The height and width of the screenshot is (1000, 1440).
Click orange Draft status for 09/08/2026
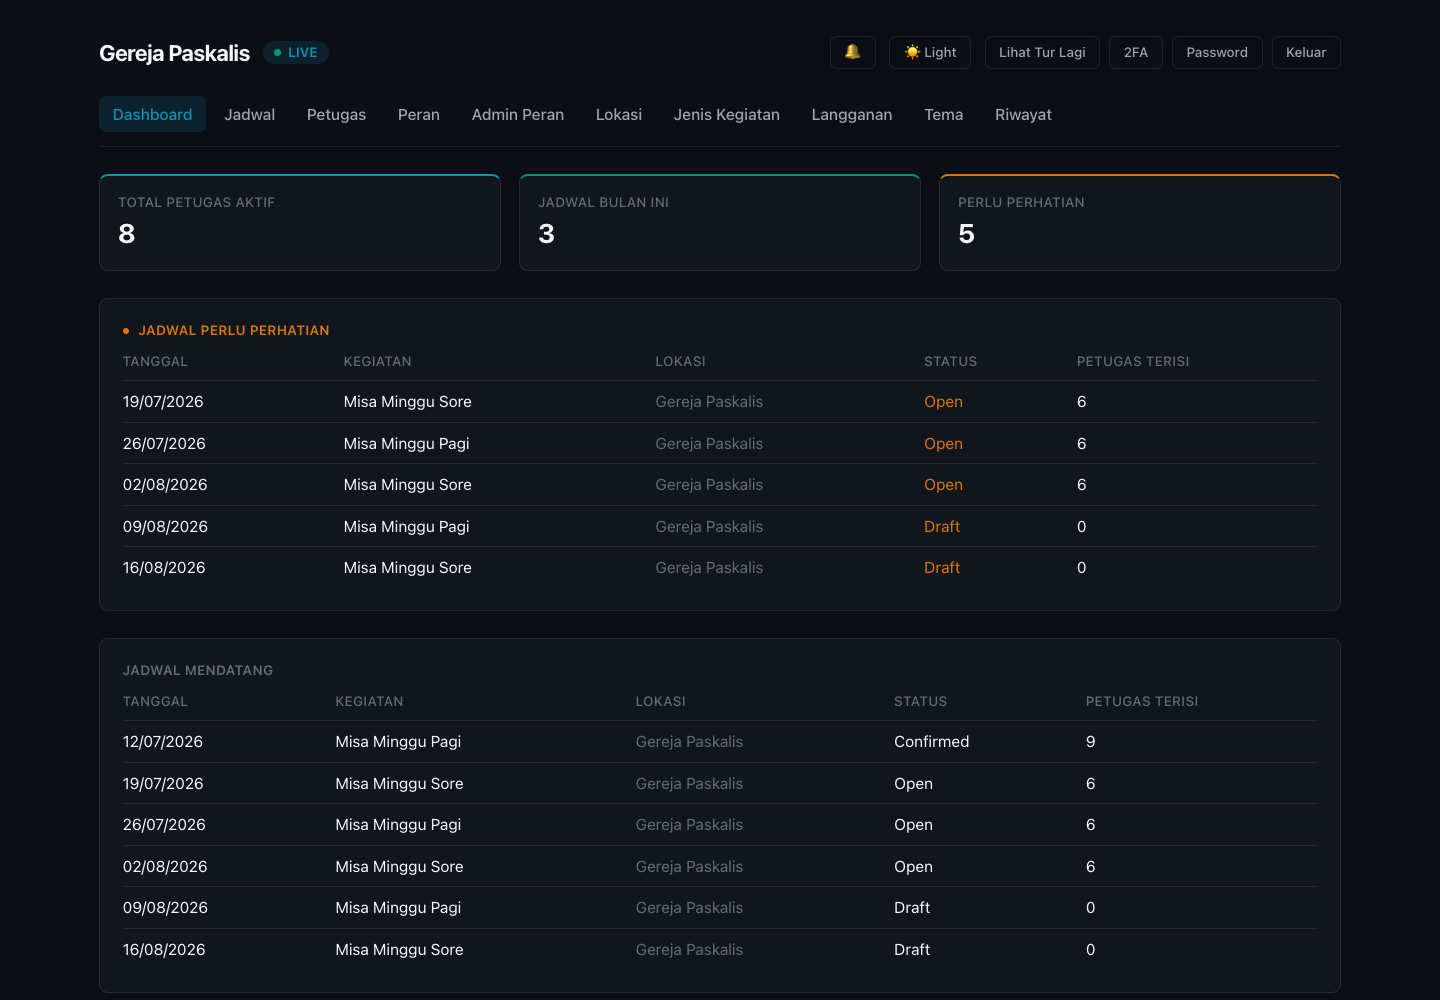click(942, 527)
